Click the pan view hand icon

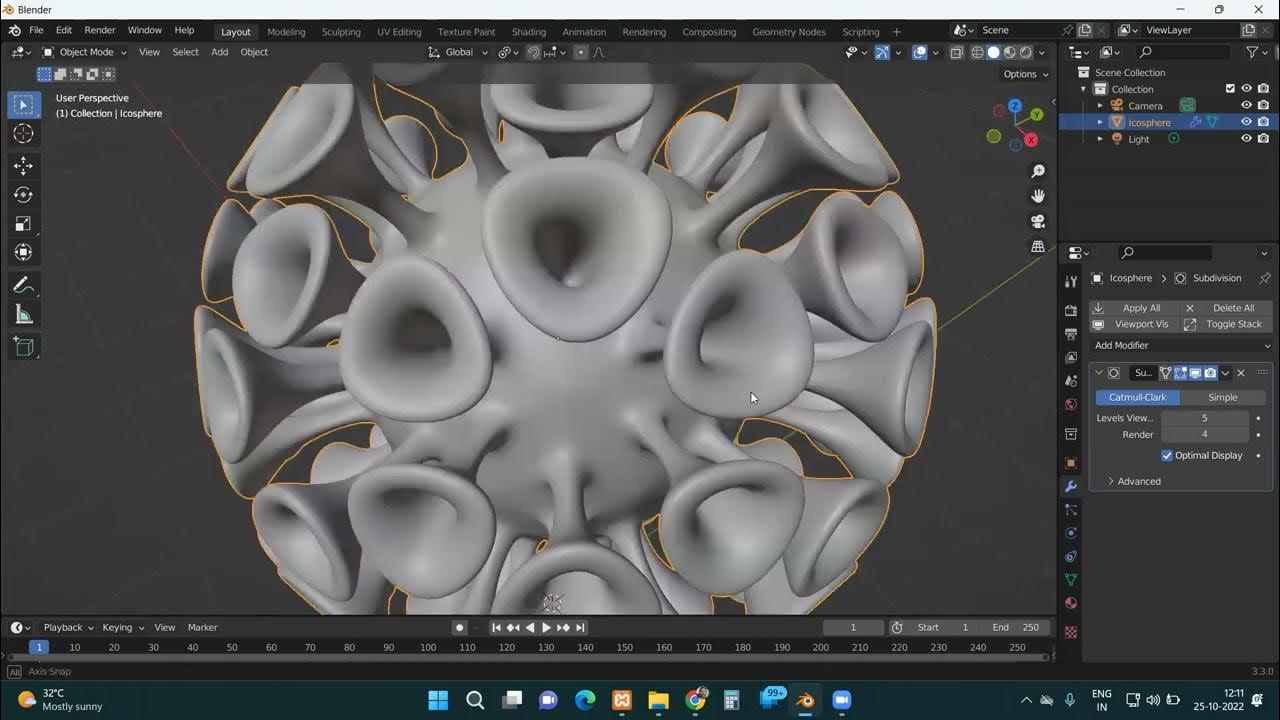click(1038, 196)
